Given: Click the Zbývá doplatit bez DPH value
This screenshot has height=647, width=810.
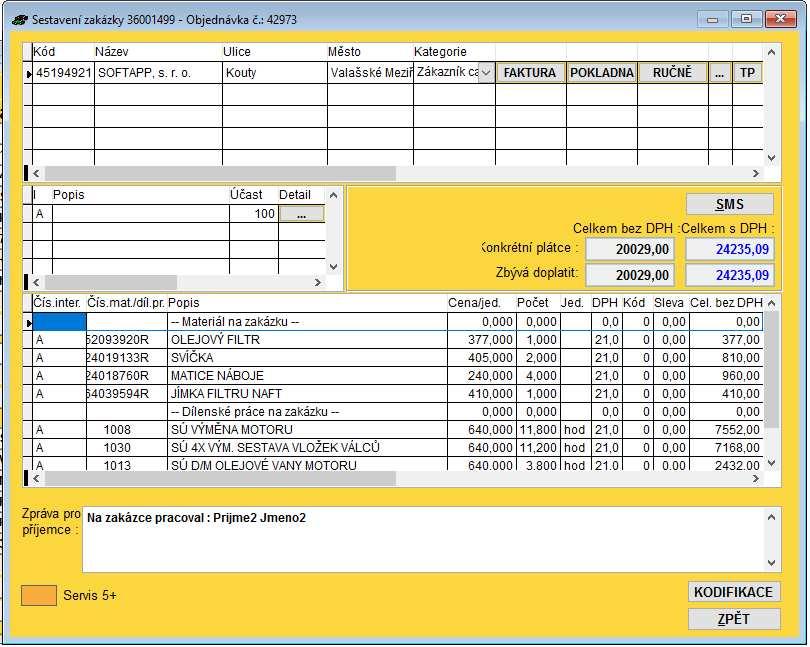Looking at the screenshot, I should (x=630, y=275).
